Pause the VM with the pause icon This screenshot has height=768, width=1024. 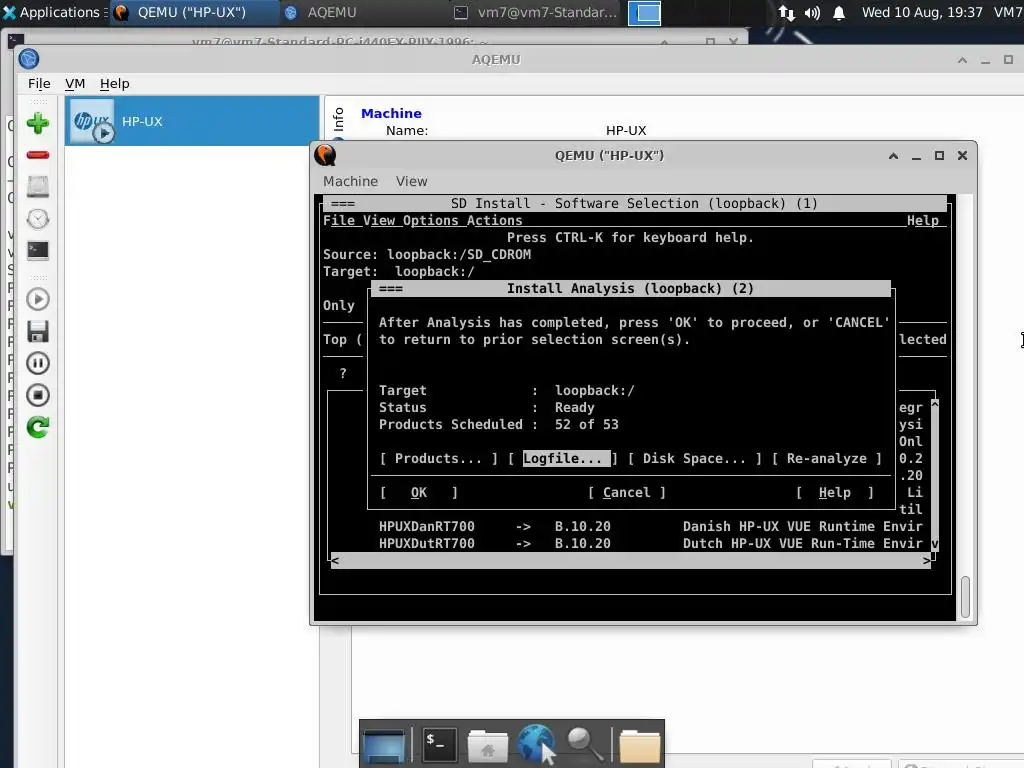pos(38,363)
